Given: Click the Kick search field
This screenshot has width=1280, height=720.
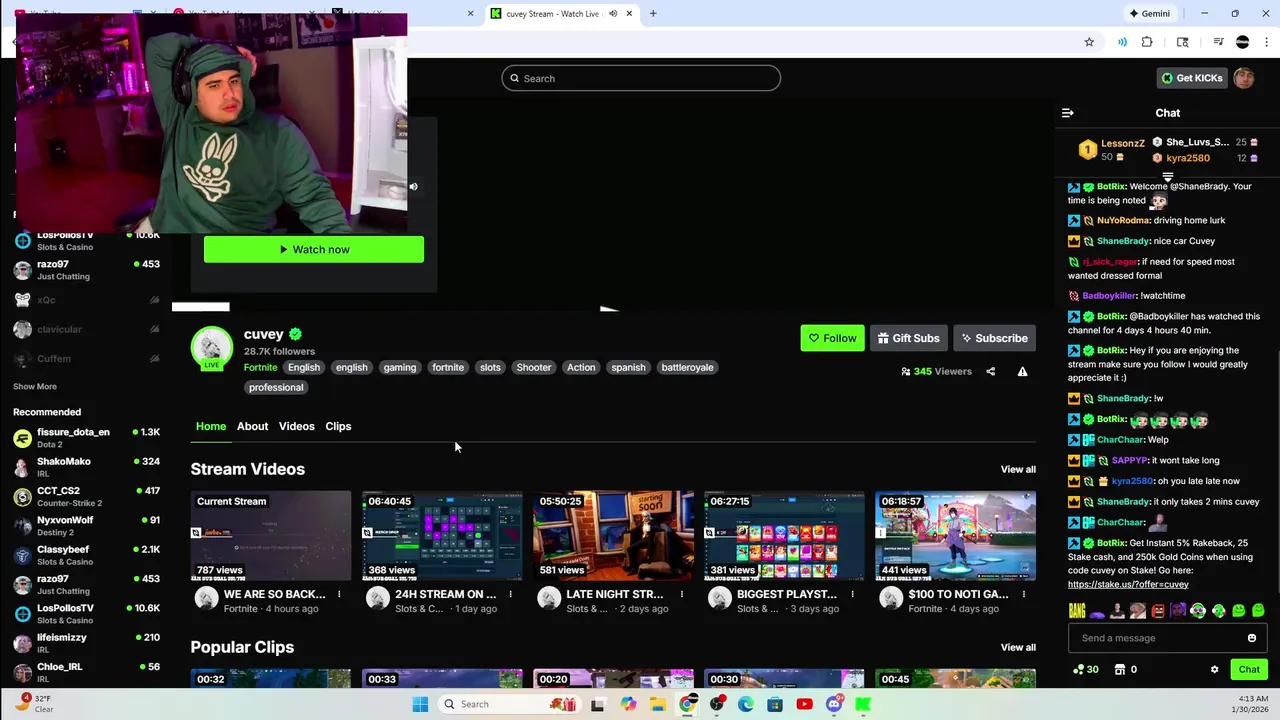Looking at the screenshot, I should 641,78.
